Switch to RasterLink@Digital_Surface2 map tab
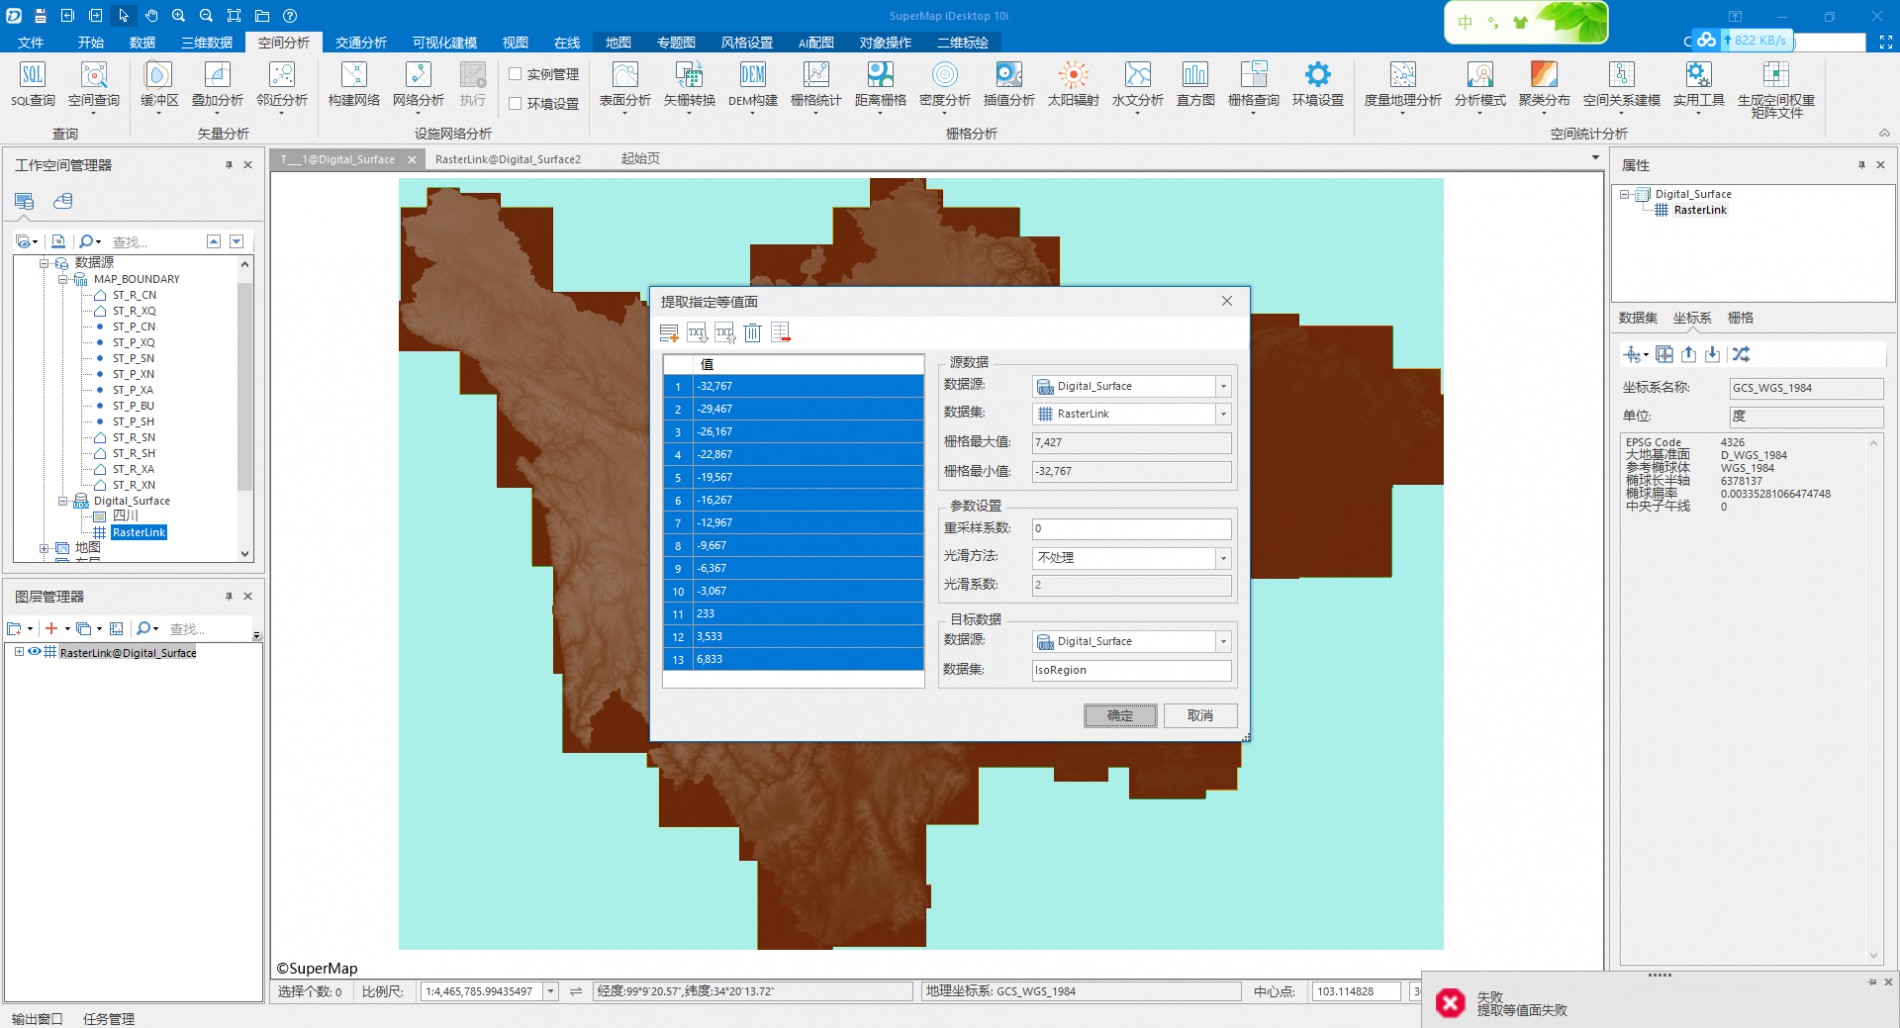Image resolution: width=1900 pixels, height=1028 pixels. click(508, 159)
